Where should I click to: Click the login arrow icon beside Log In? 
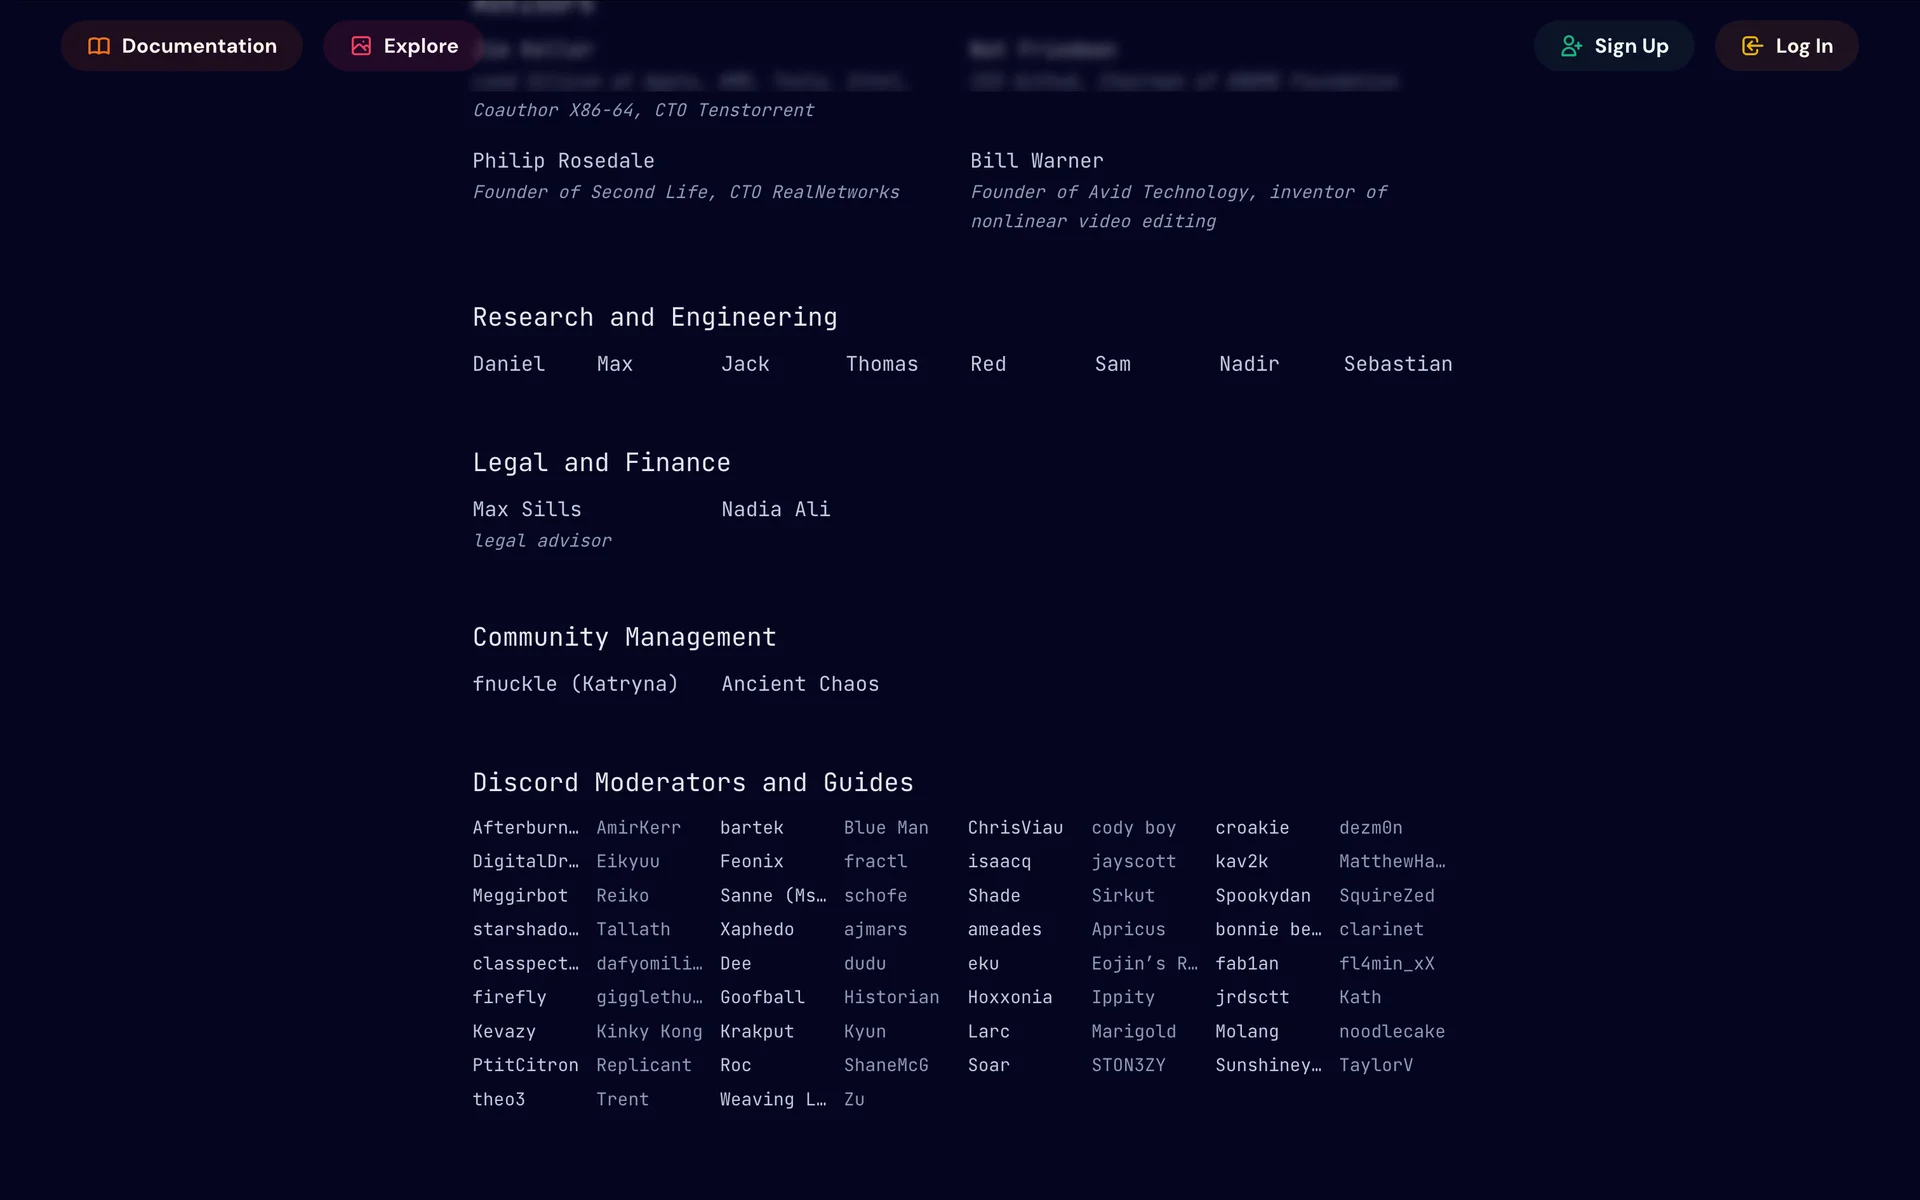click(x=1752, y=46)
